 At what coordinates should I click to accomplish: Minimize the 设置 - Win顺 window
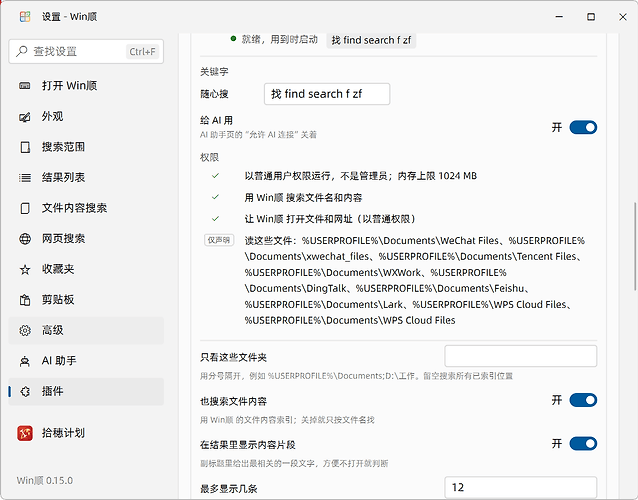click(559, 17)
